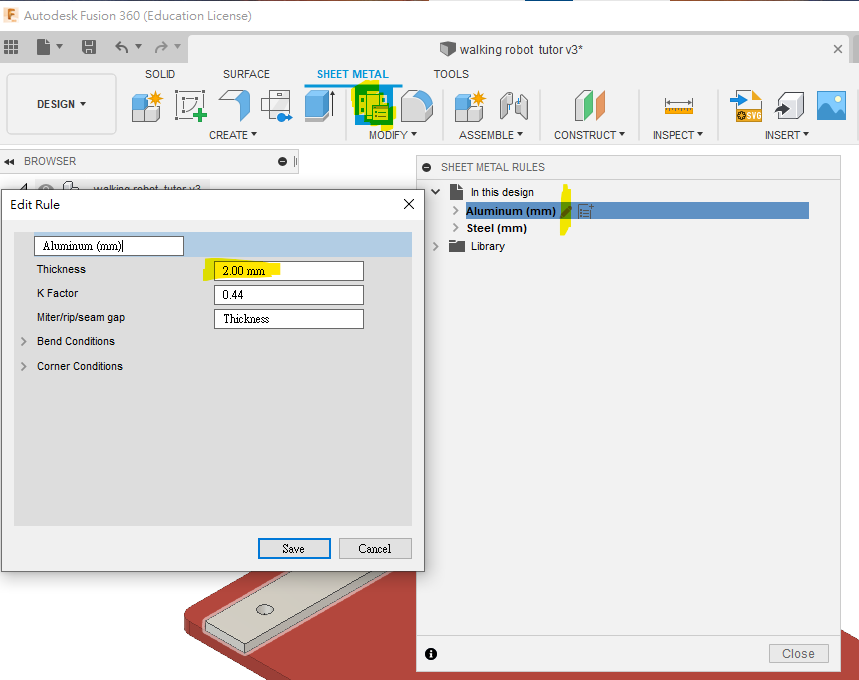Expand Bend Conditions section
This screenshot has width=859, height=680.
[23, 342]
